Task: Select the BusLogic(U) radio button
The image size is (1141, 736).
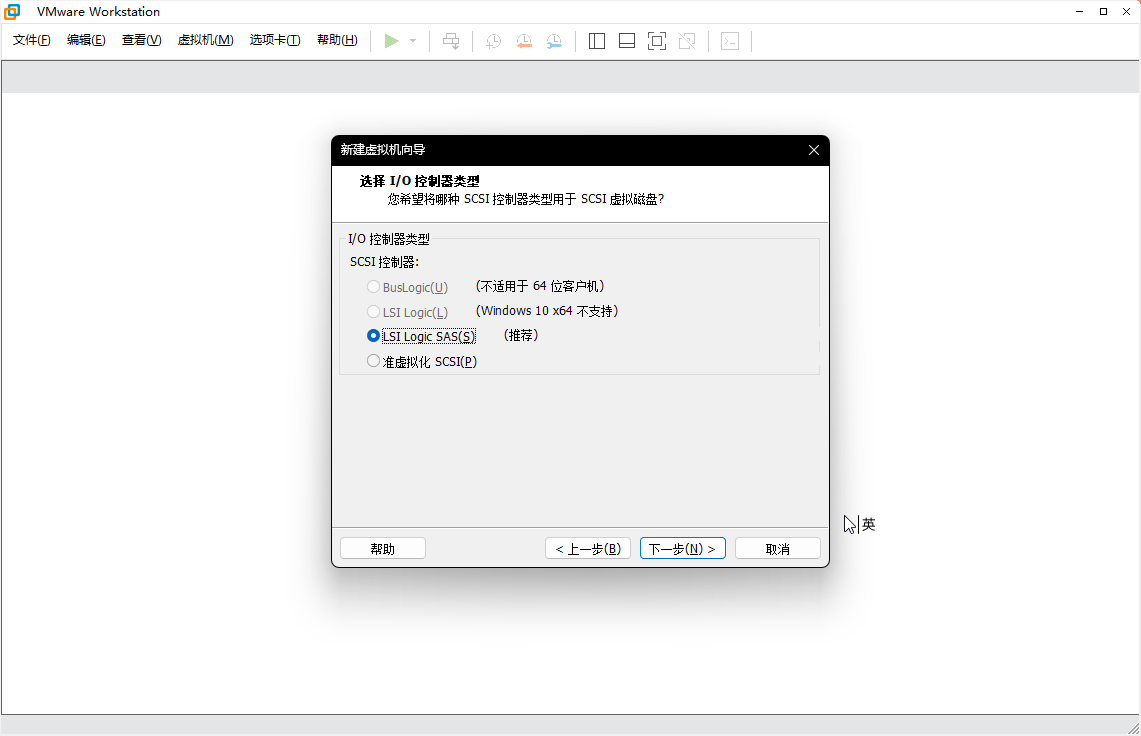Action: coord(373,287)
